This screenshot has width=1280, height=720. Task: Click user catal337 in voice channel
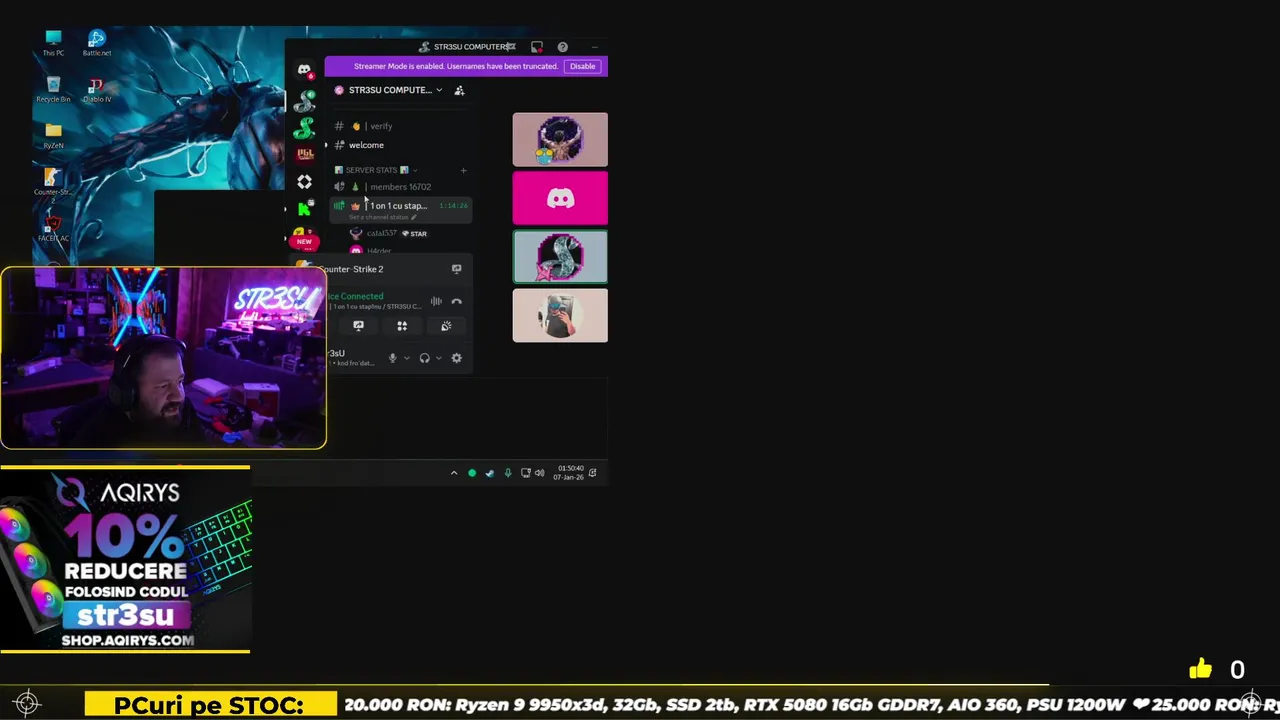click(x=382, y=234)
